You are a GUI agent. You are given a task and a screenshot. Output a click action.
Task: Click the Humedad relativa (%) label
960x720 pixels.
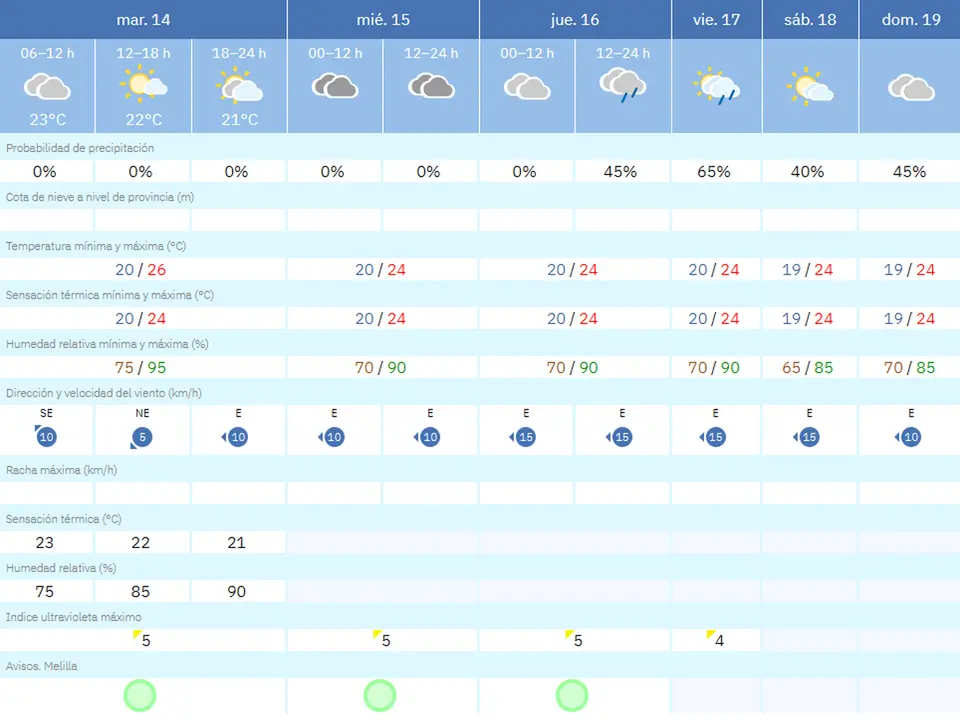coord(61,568)
